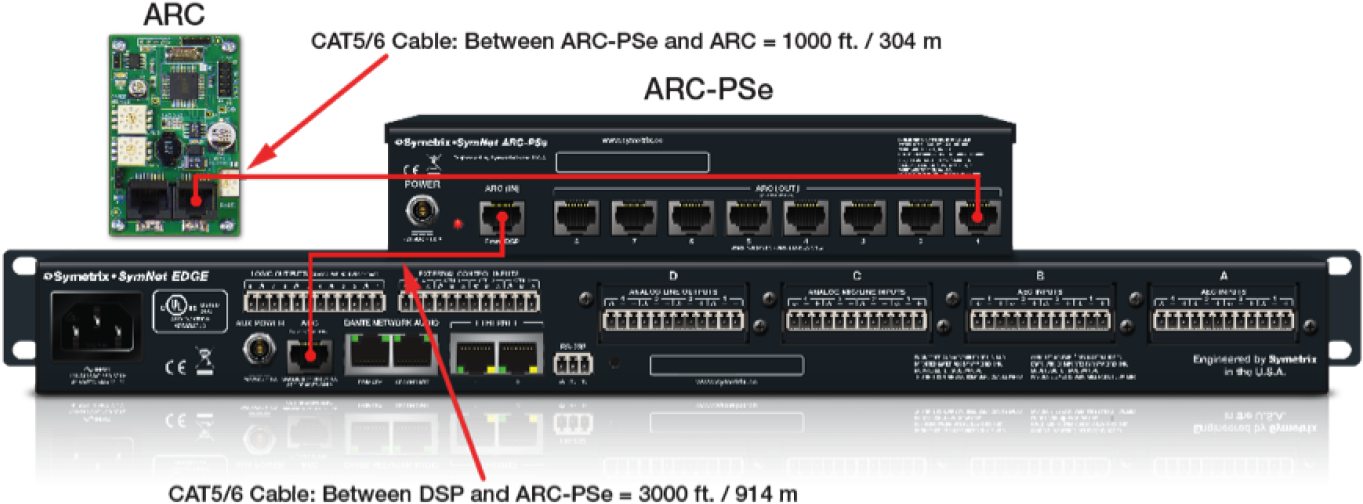Select ARC (OUT) port 7 on ARC-PSe
This screenshot has width=1363, height=504.
point(633,217)
